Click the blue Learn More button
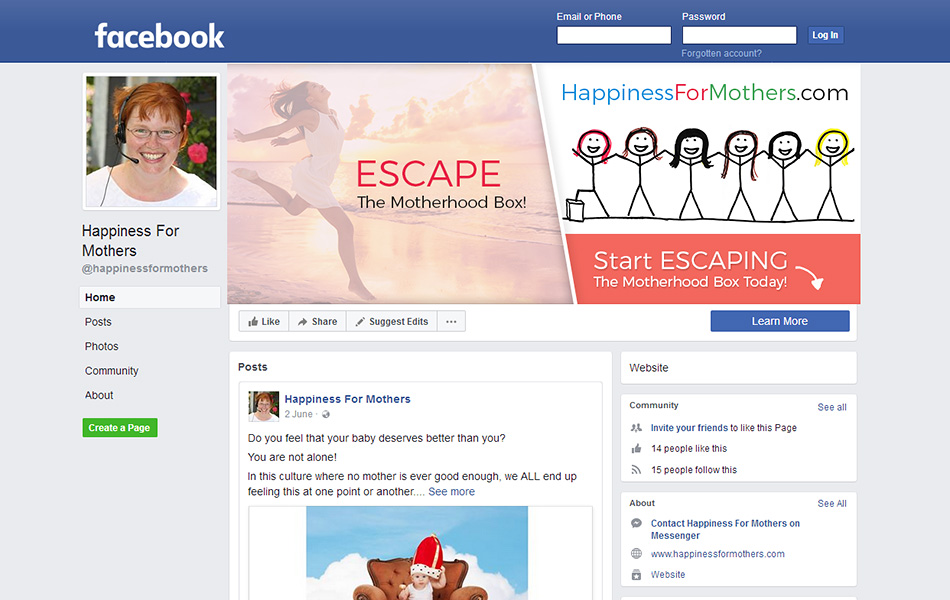The image size is (950, 600). click(780, 321)
